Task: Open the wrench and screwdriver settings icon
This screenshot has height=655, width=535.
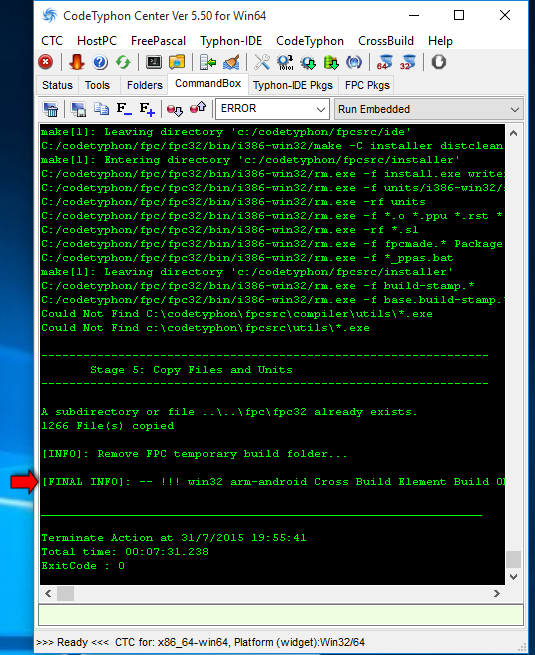Action: [x=262, y=62]
